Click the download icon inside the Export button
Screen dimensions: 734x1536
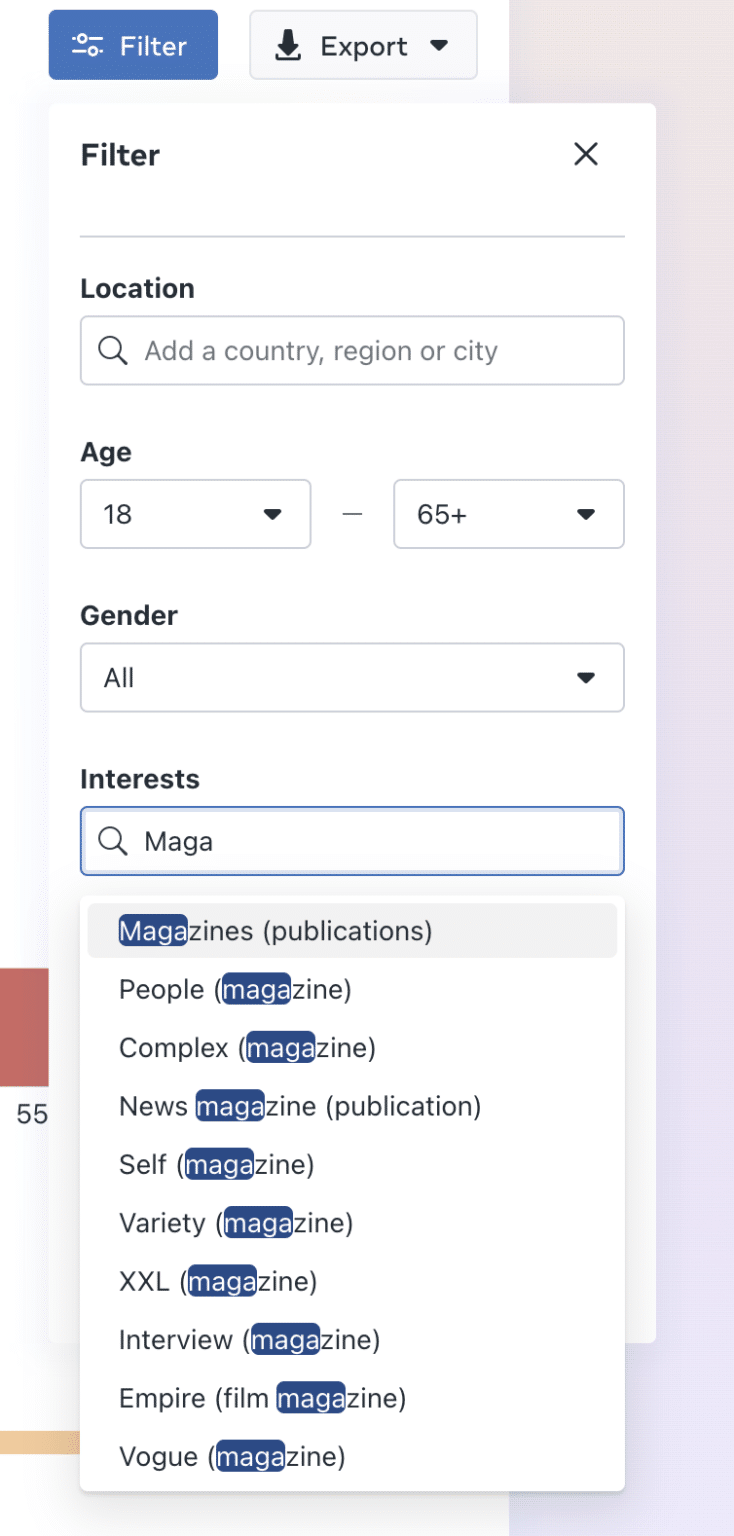(x=290, y=44)
